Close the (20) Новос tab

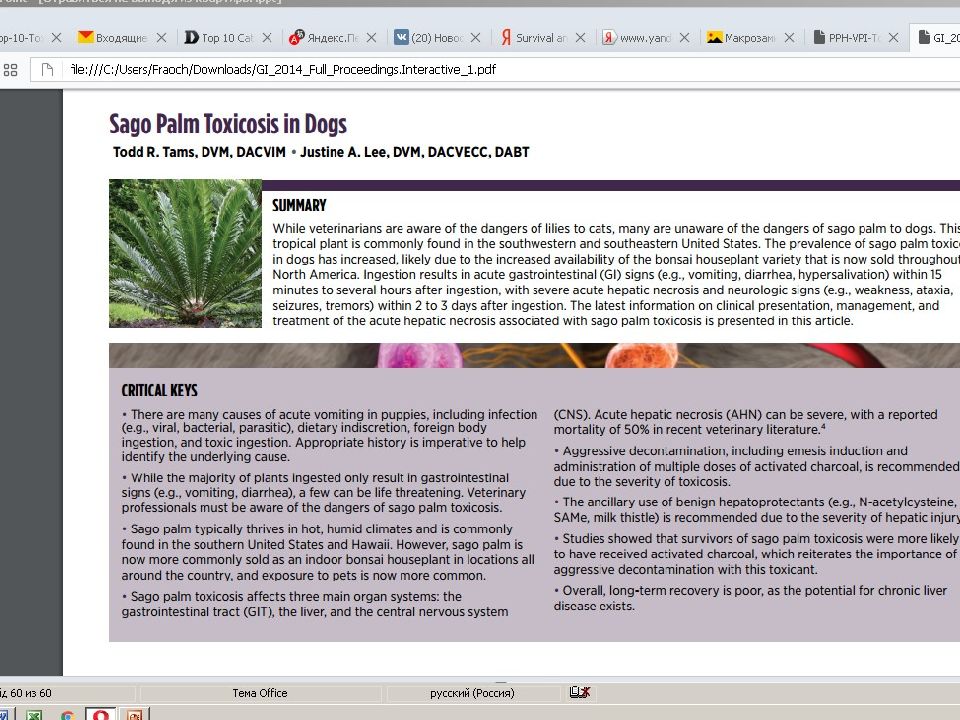coord(475,38)
